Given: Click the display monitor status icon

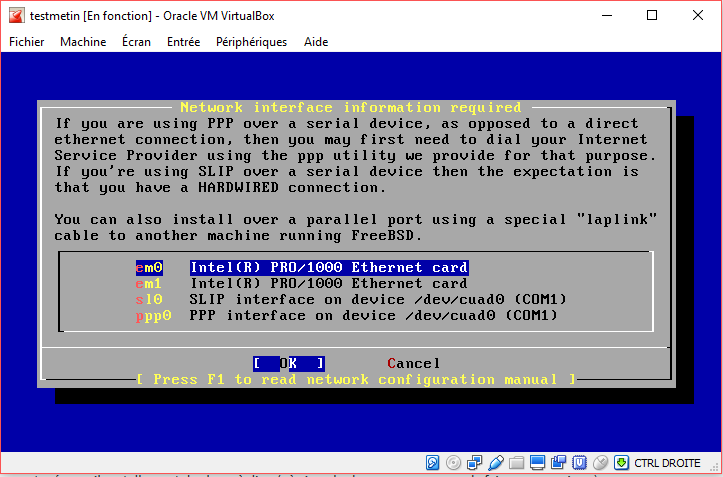Looking at the screenshot, I should click(537, 462).
